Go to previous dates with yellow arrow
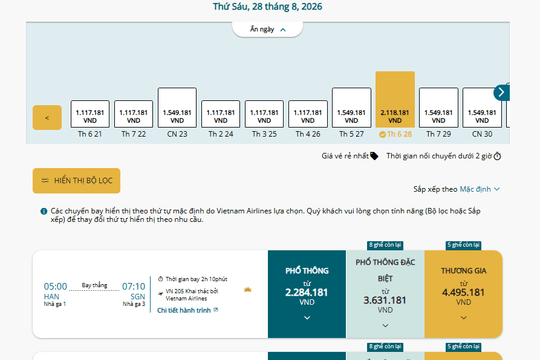 (x=47, y=118)
